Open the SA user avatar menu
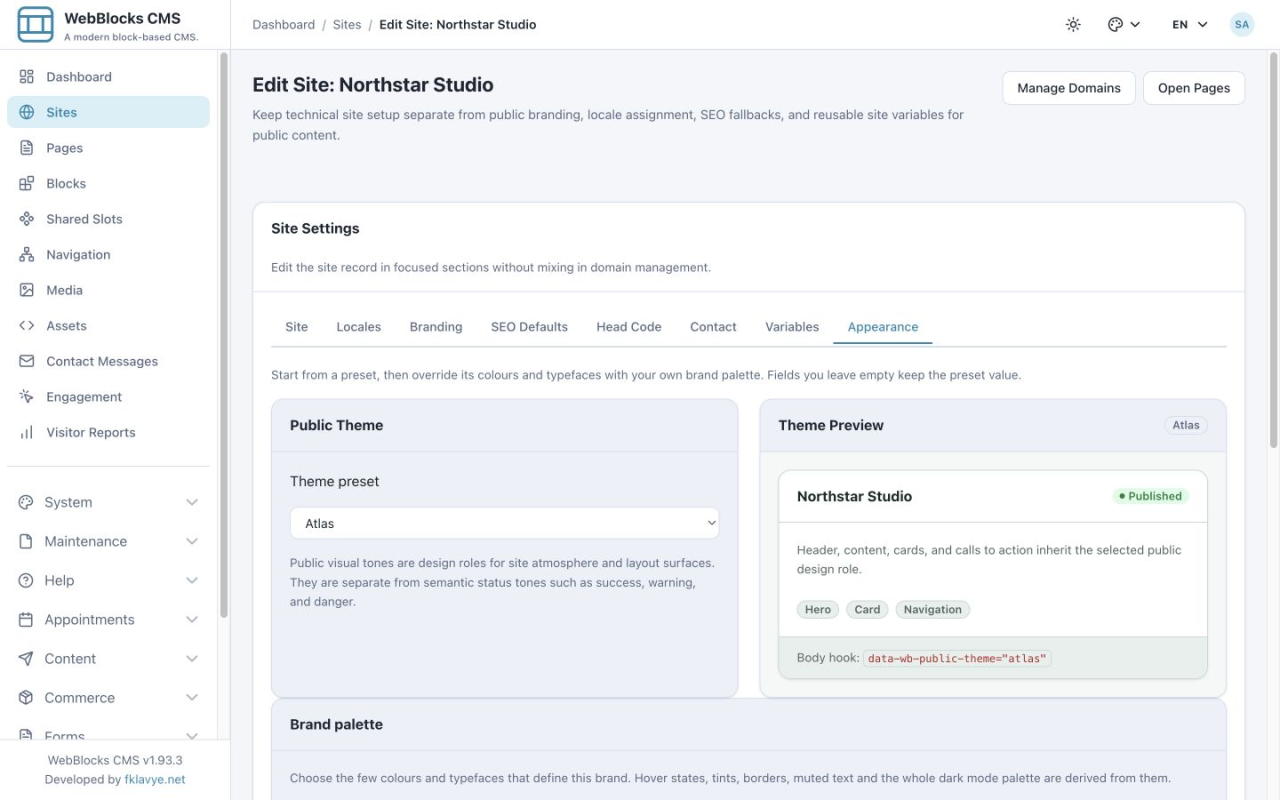This screenshot has height=800, width=1280. (x=1242, y=24)
